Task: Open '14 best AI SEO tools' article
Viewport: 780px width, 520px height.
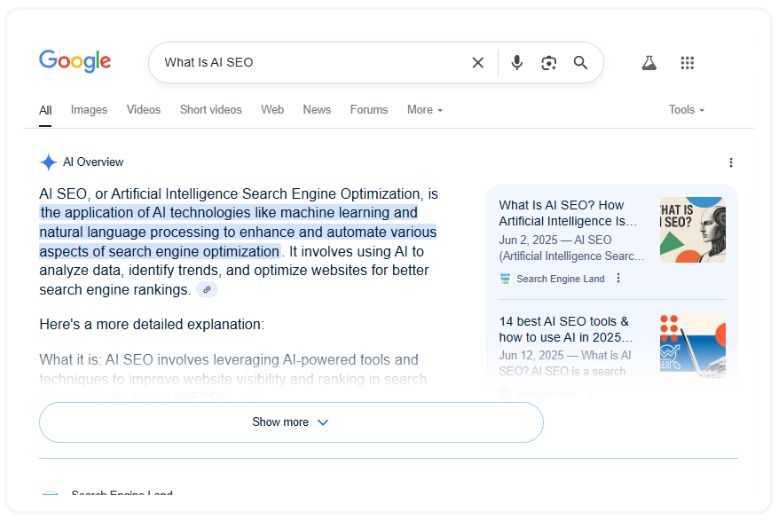Action: (x=566, y=329)
